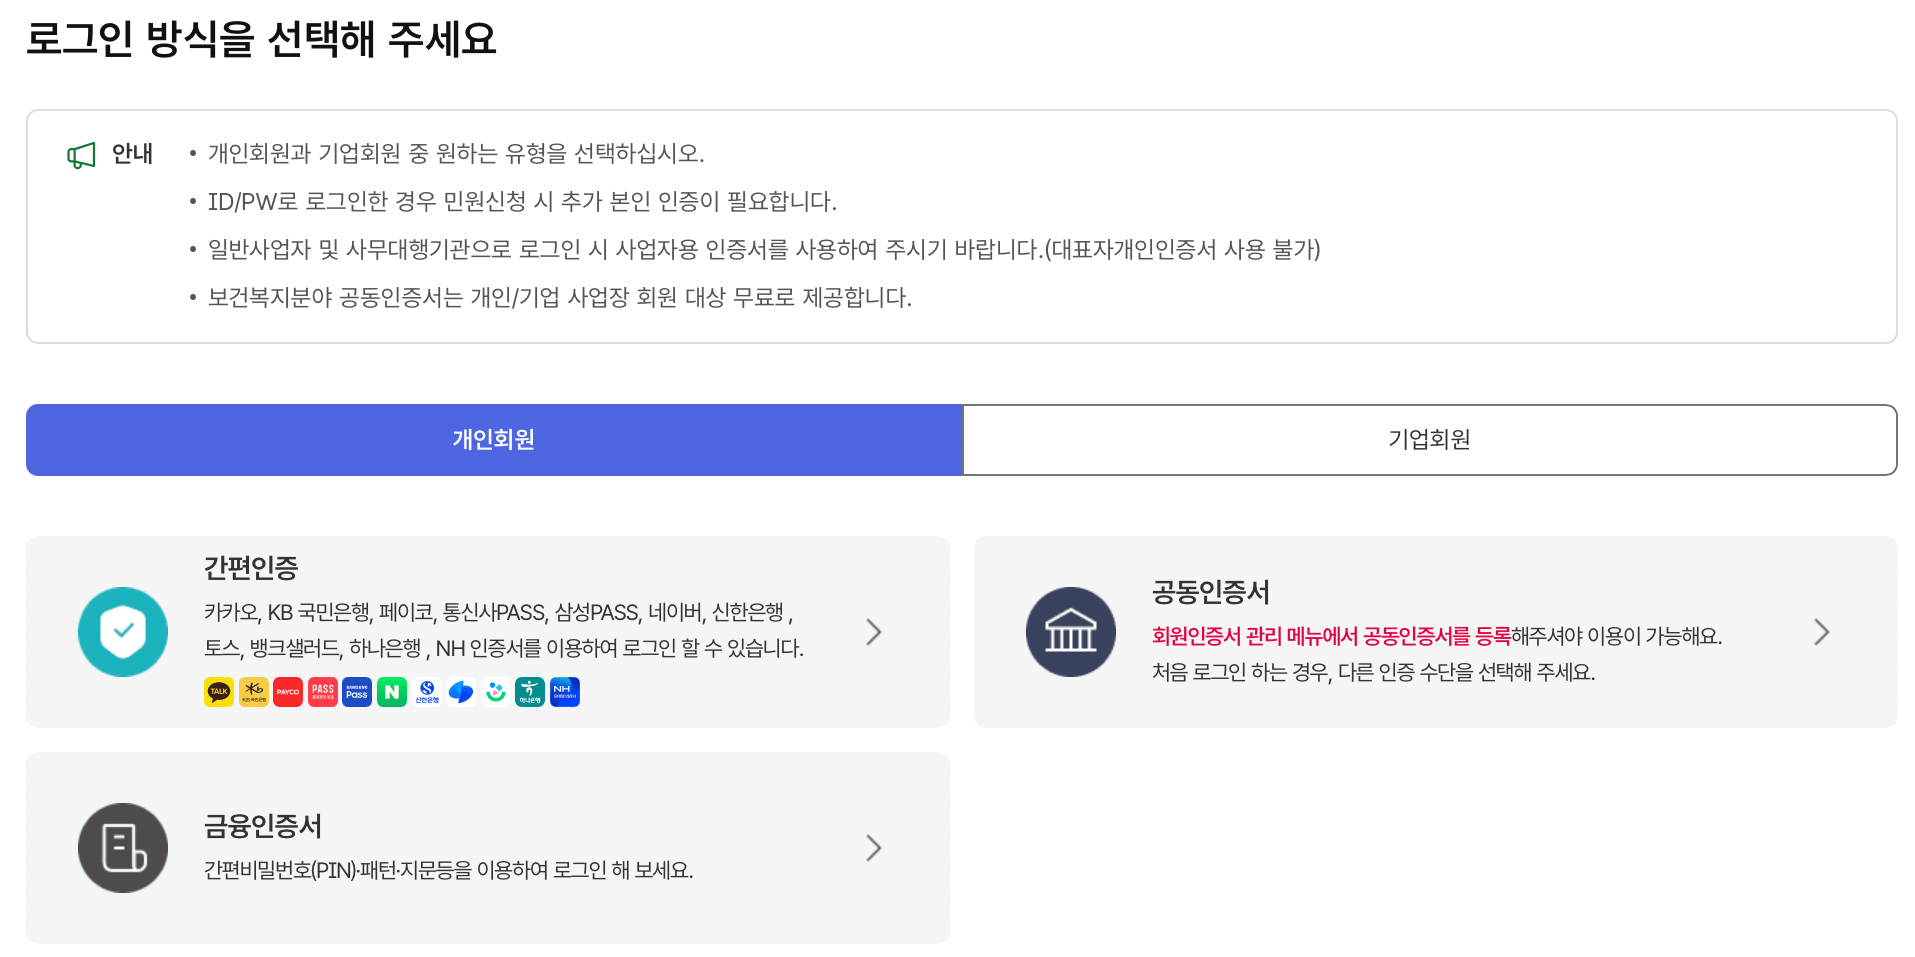
Task: Switch to the 기업회원 tab
Action: [1429, 440]
